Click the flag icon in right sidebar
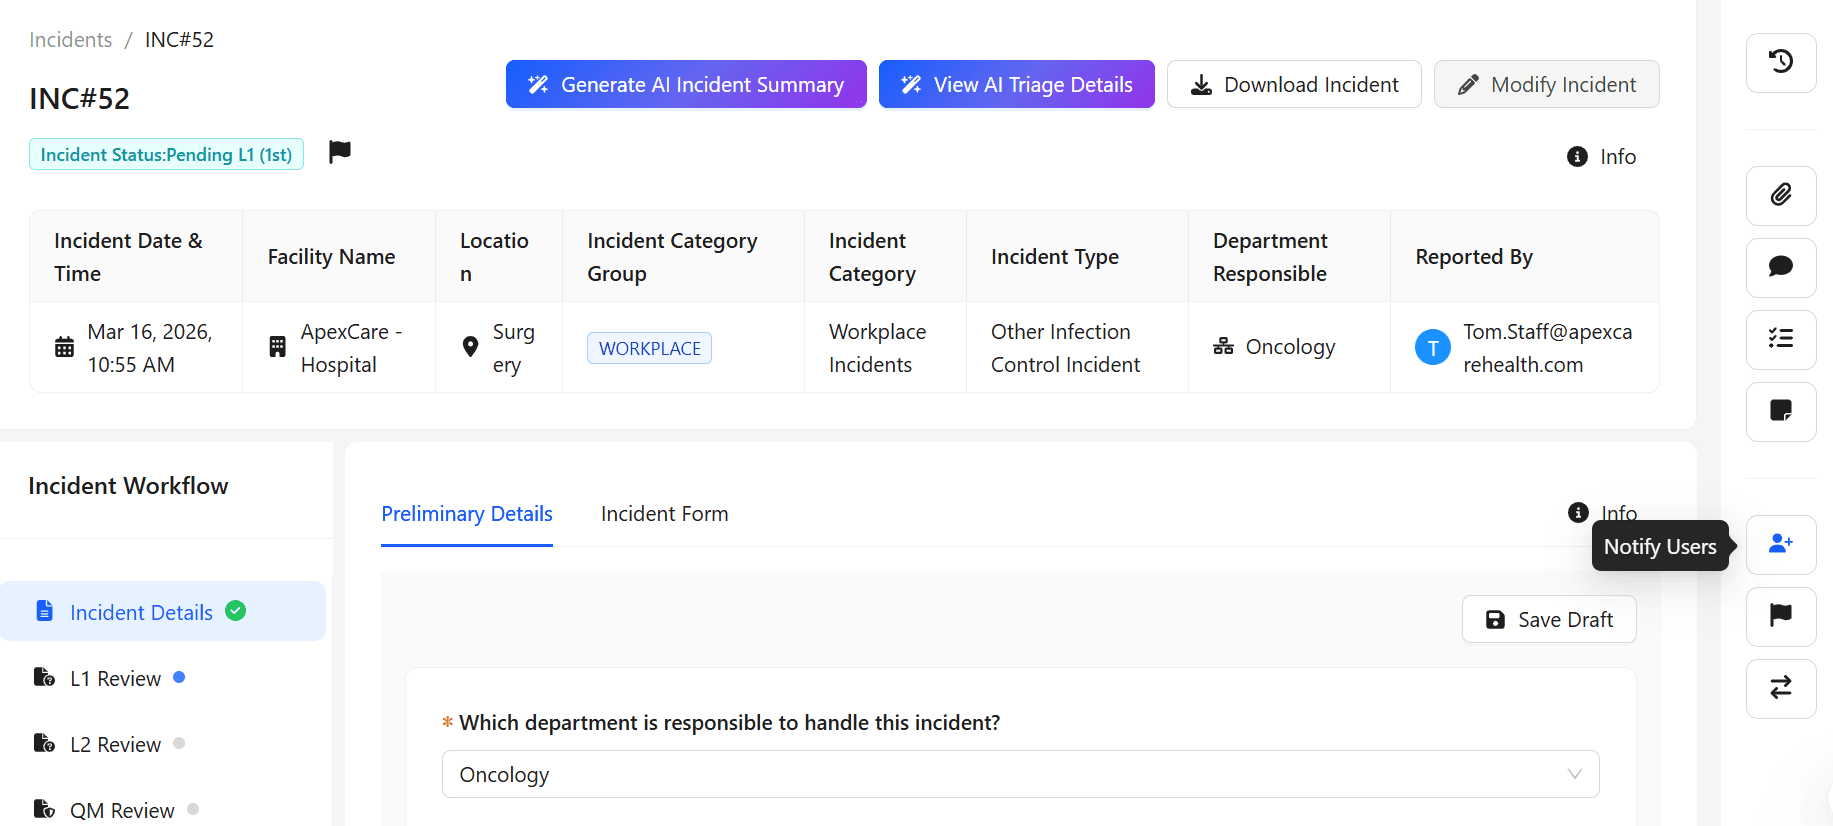1833x826 pixels. 1780,616
